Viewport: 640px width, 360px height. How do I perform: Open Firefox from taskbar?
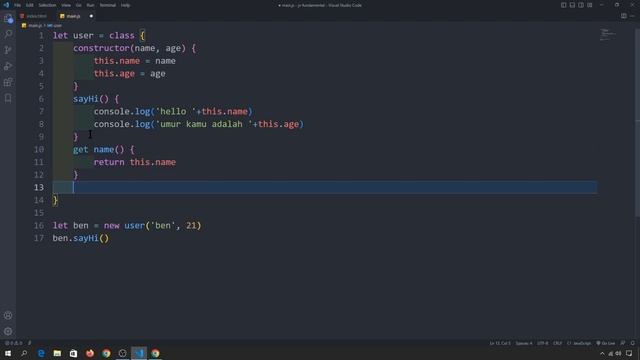[x=90, y=353]
